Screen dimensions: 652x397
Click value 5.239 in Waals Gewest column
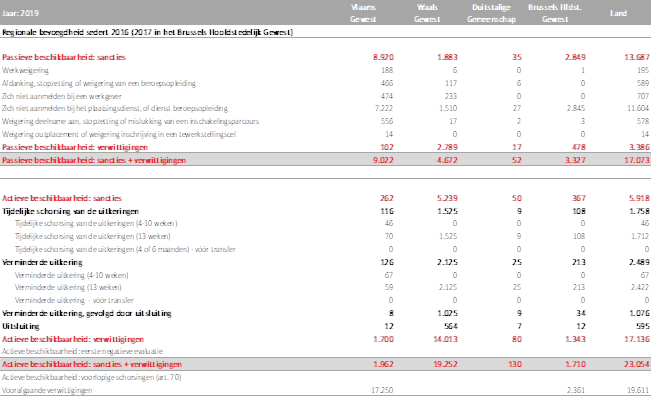(447, 198)
